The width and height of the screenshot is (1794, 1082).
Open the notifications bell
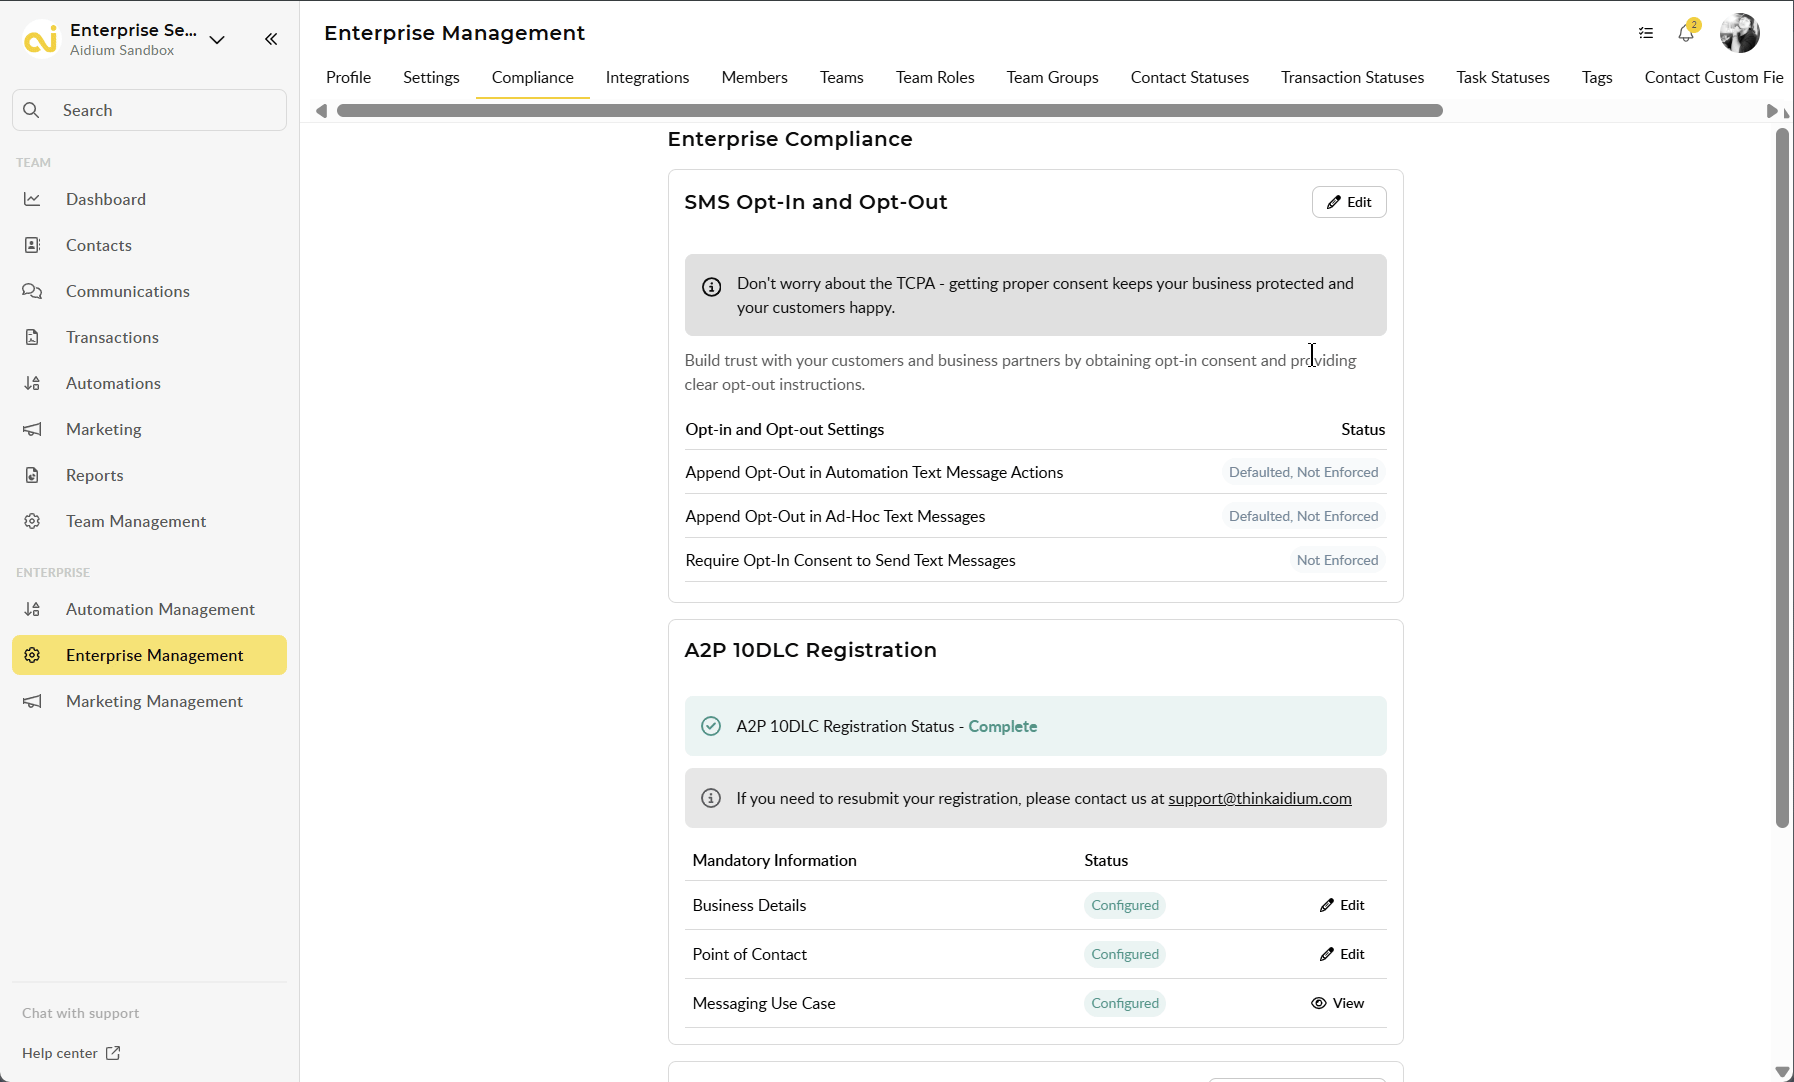coord(1686,33)
